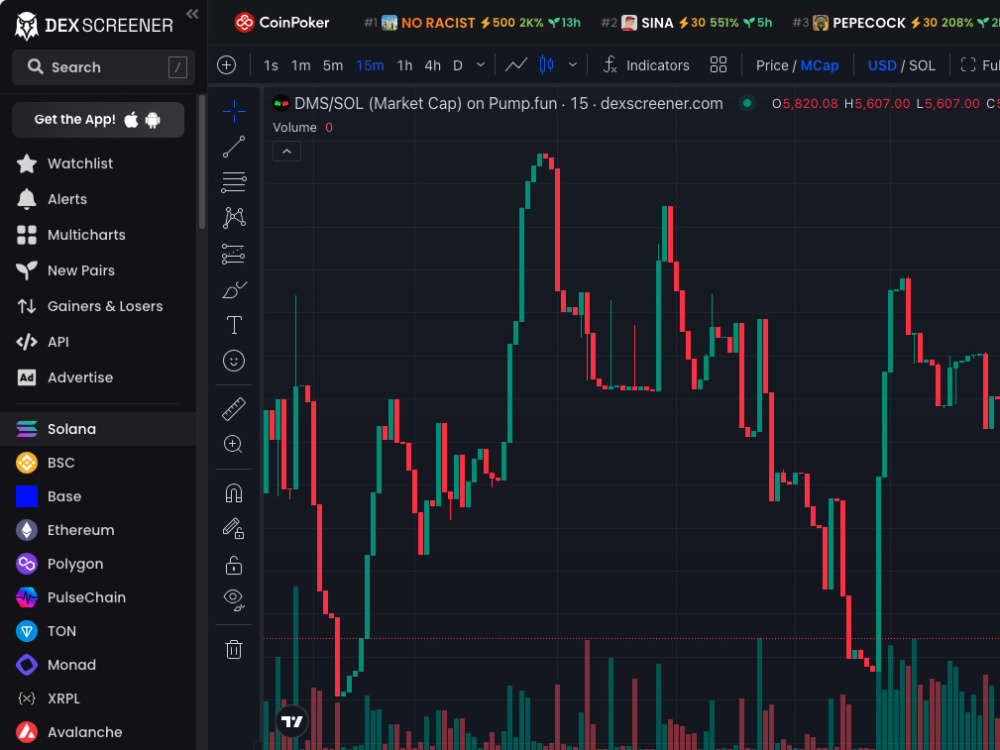This screenshot has height=750, width=1000.
Task: Open trending token NO RACIST
Action: click(473, 23)
